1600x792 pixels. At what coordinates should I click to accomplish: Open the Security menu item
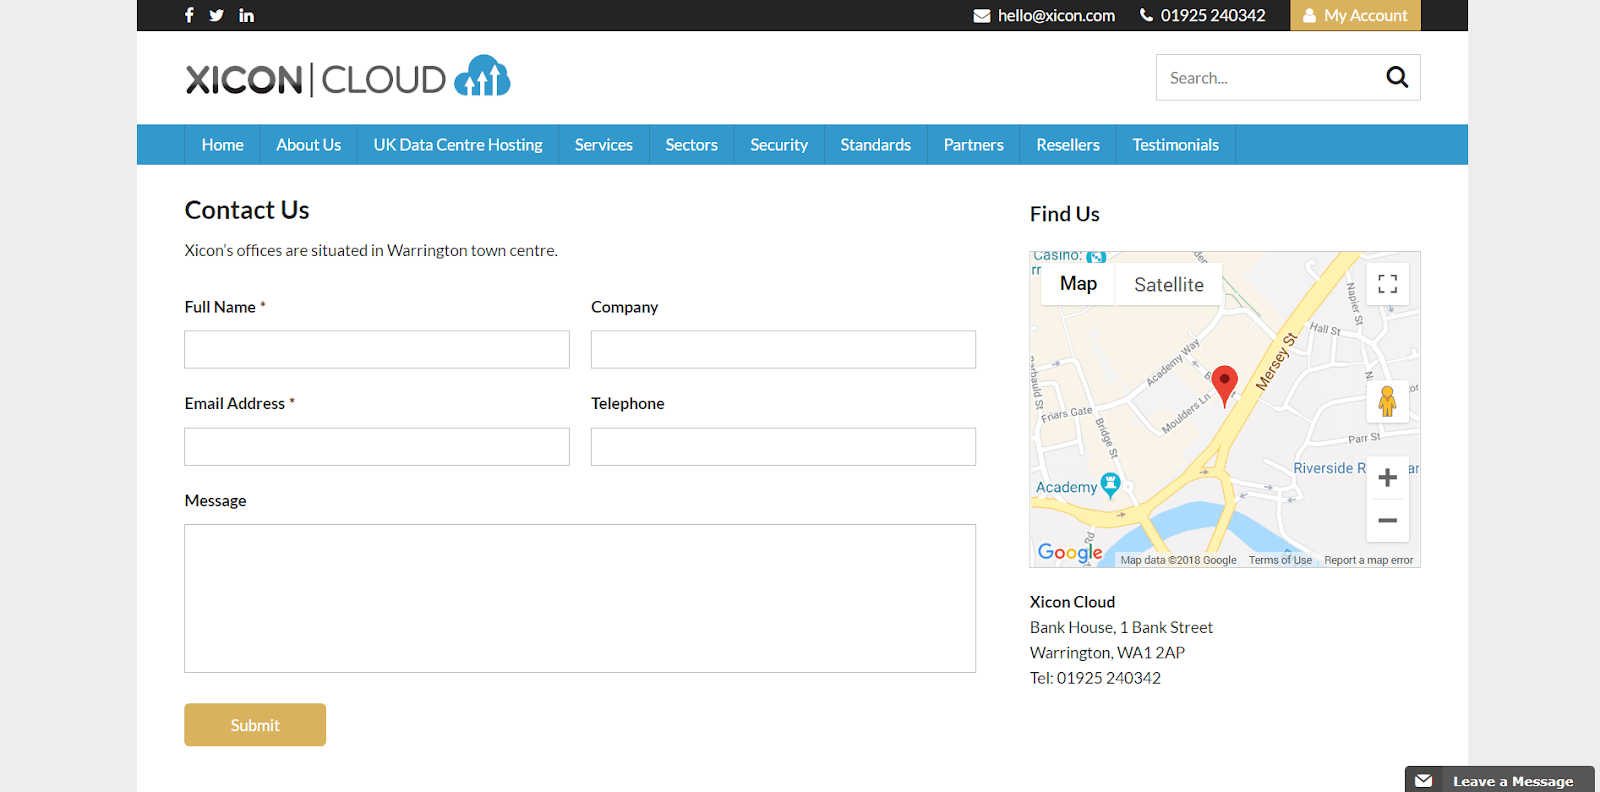pyautogui.click(x=779, y=145)
